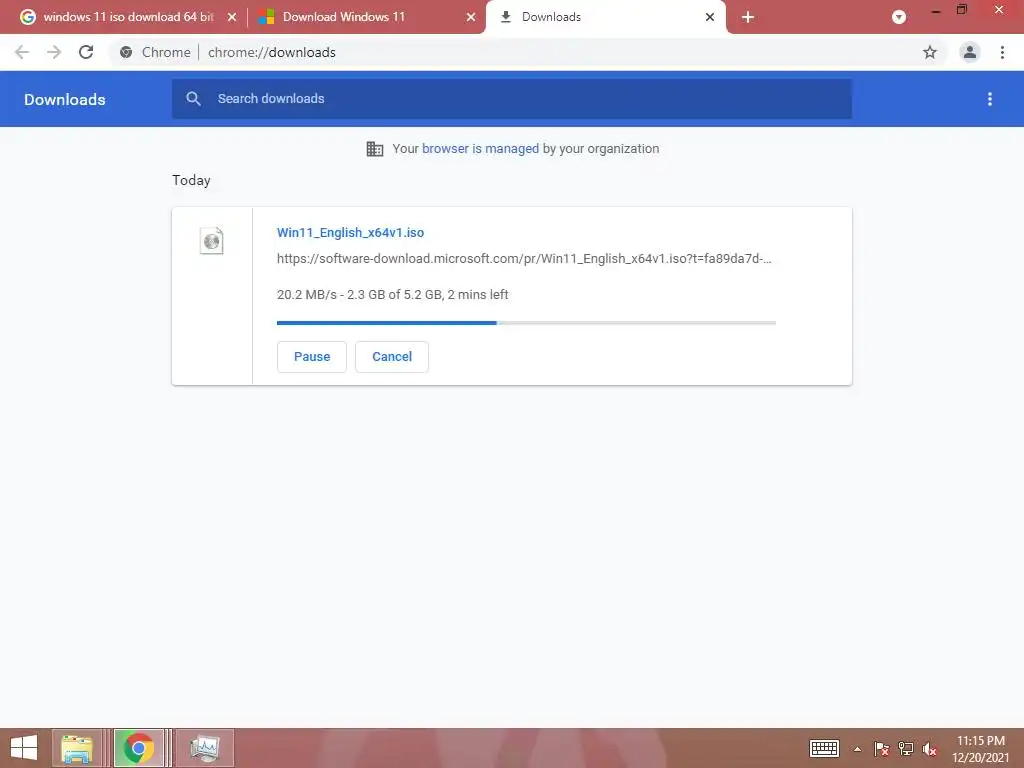Reload the downloads page

pos(86,52)
